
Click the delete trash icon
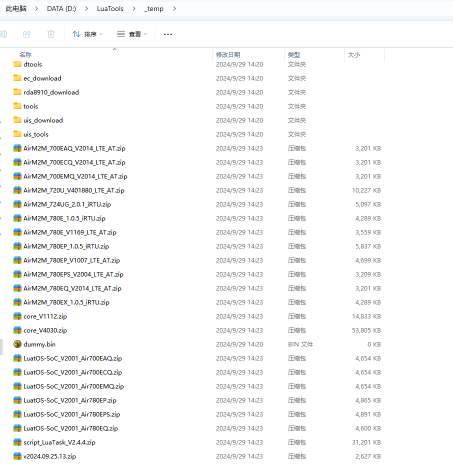point(51,34)
